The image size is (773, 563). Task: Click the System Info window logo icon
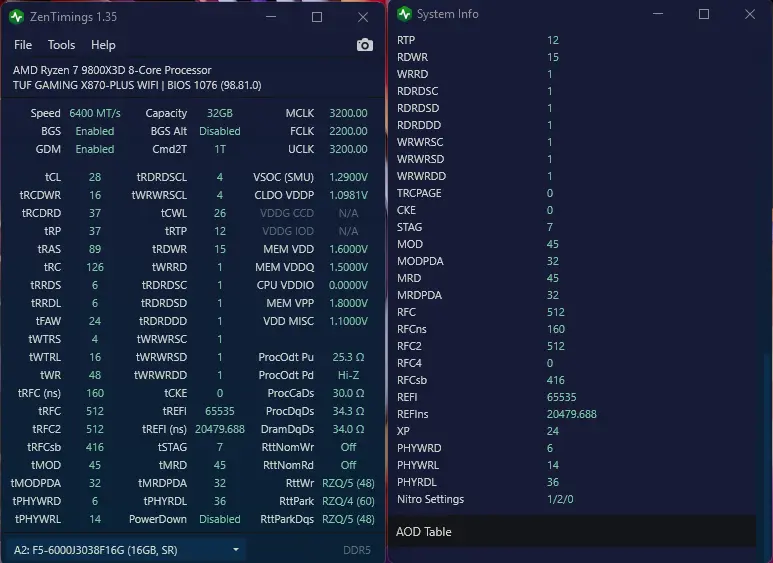(x=404, y=14)
